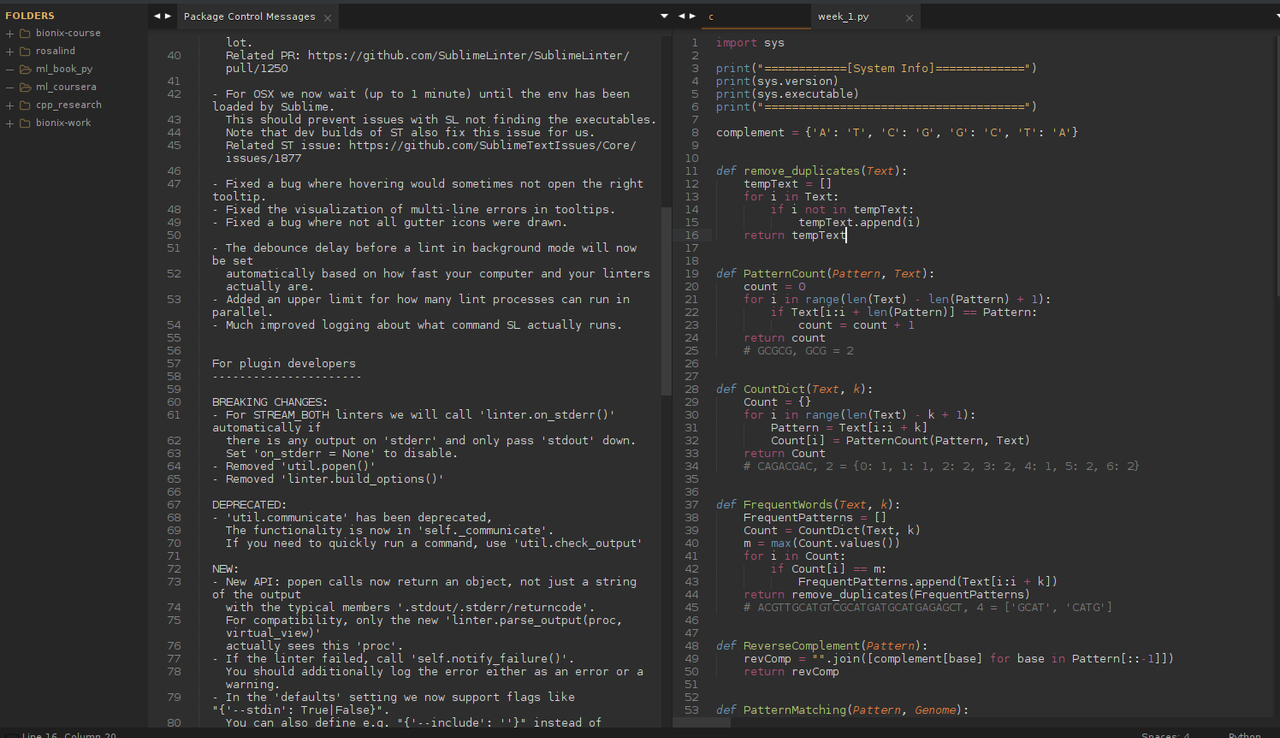This screenshot has height=738, width=1280.
Task: Go to previous tab in left pane
Action: pos(157,16)
